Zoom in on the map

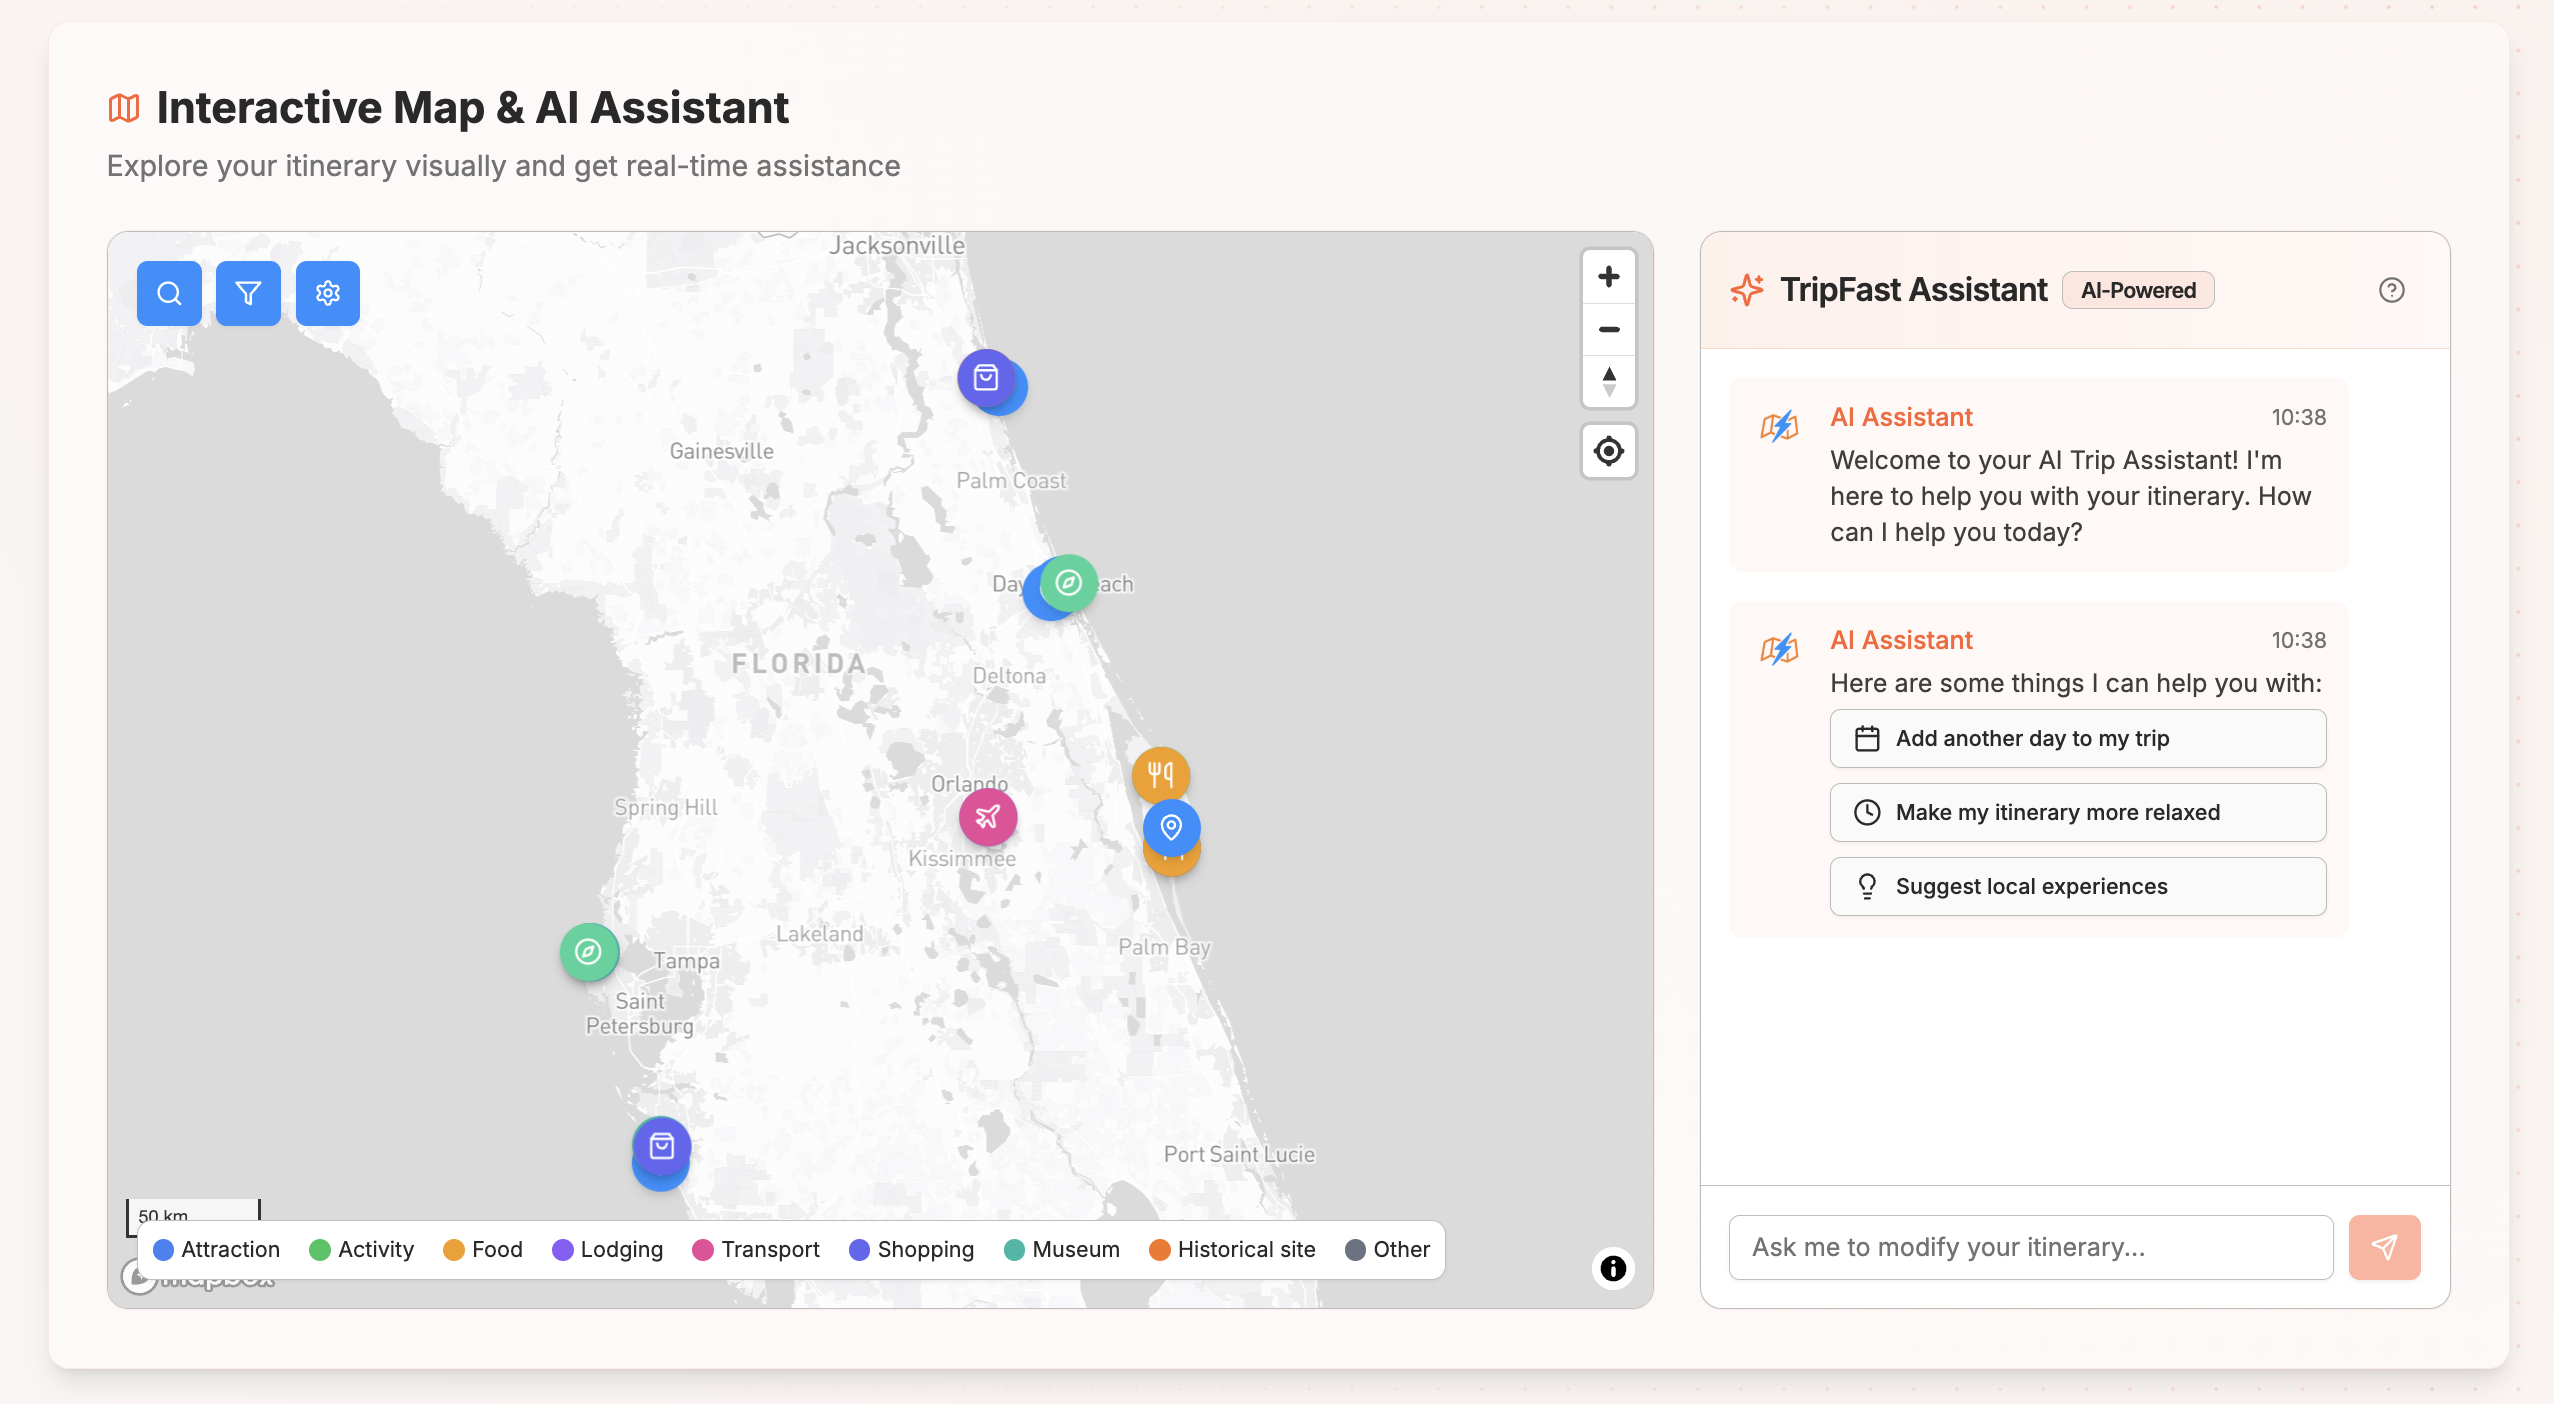tap(1608, 277)
